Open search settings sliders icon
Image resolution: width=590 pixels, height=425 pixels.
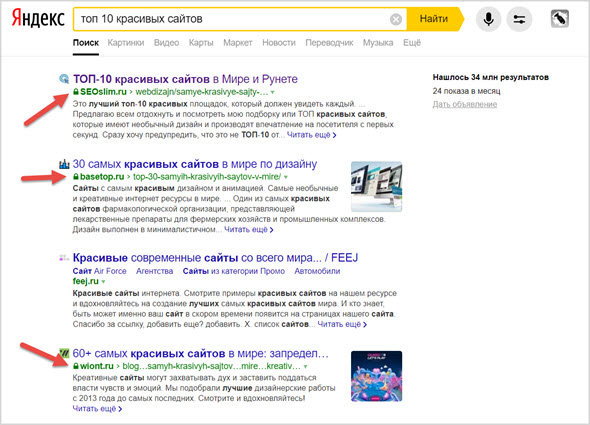(519, 19)
